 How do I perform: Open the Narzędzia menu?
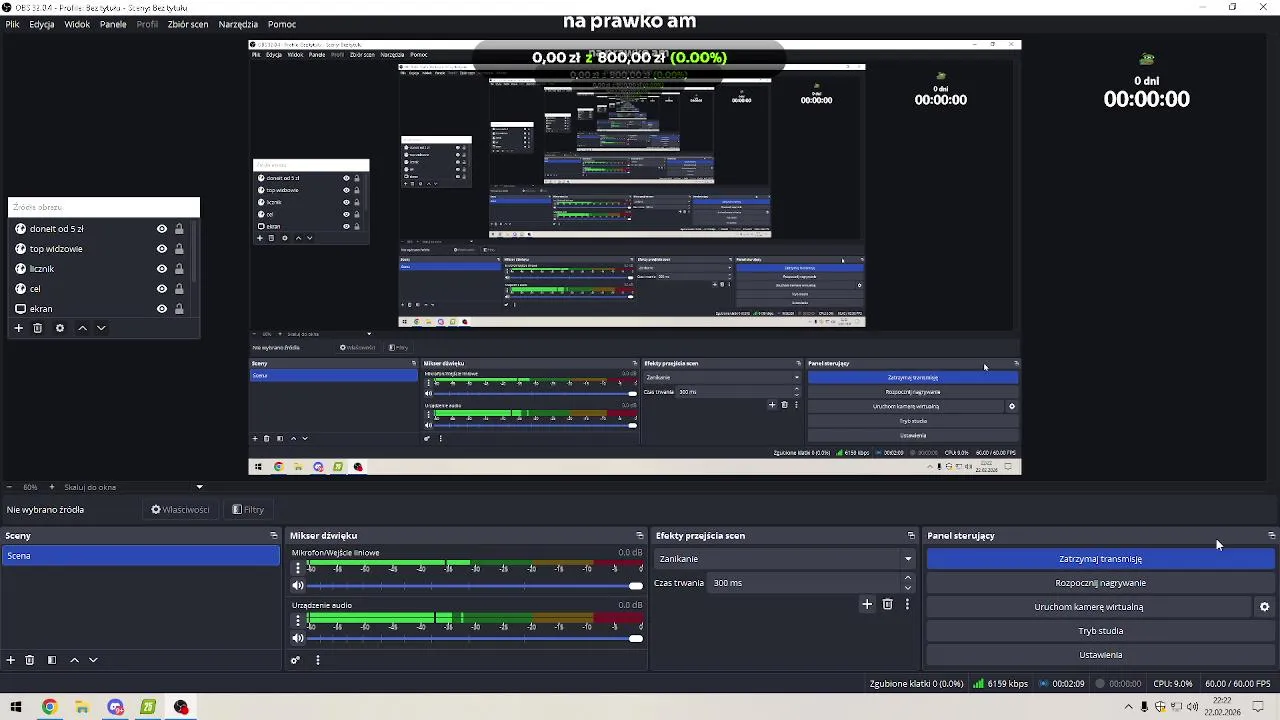click(238, 24)
